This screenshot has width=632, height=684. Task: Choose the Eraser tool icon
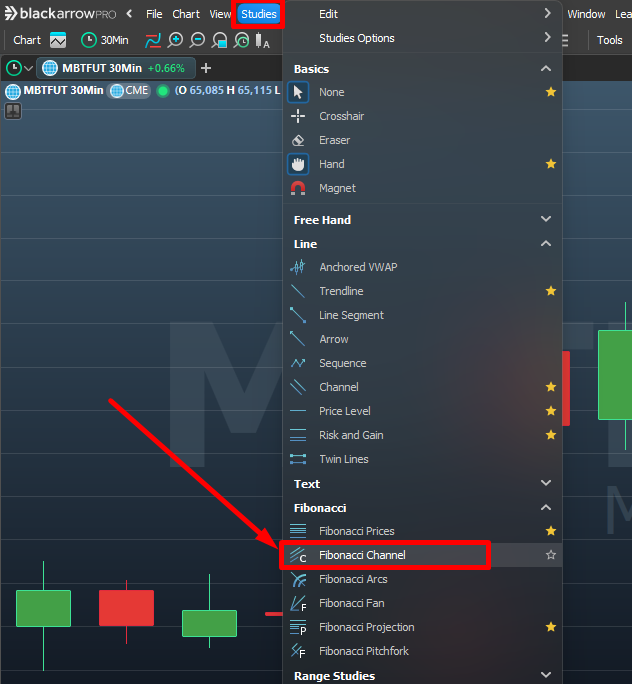click(x=298, y=140)
